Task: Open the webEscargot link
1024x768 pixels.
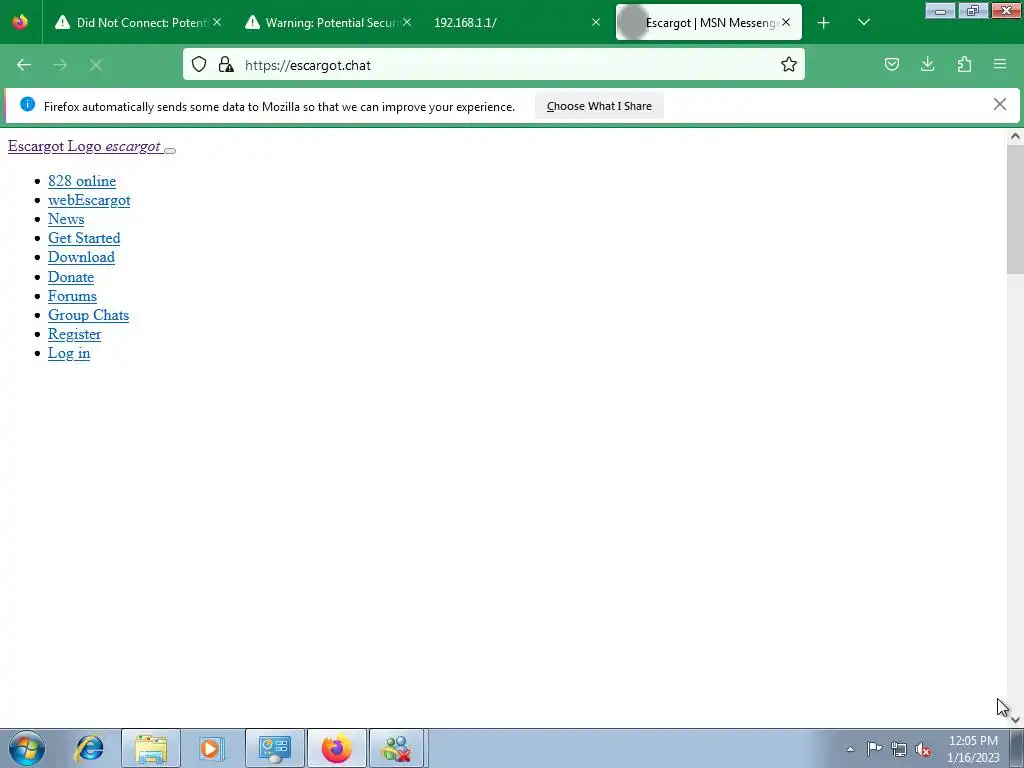Action: pyautogui.click(x=89, y=200)
